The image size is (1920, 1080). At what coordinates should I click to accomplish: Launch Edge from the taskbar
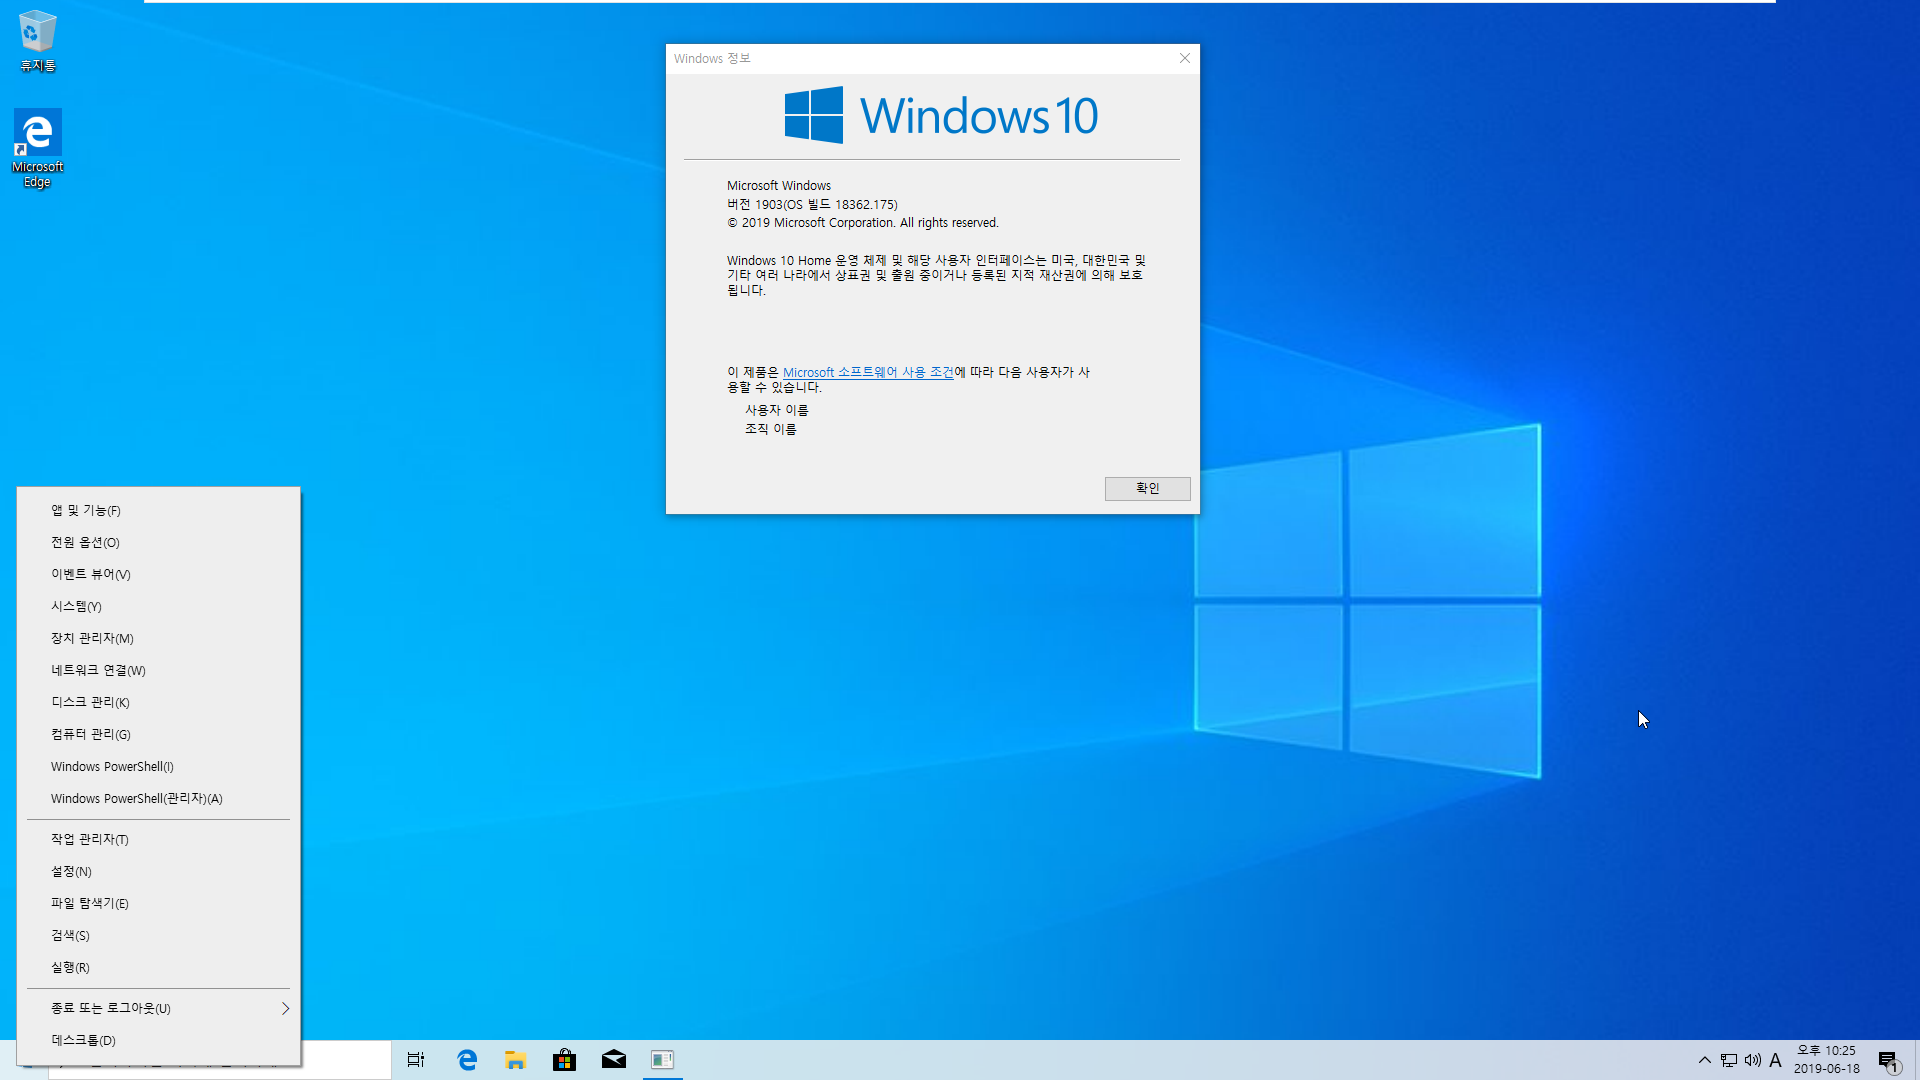pos(467,1060)
